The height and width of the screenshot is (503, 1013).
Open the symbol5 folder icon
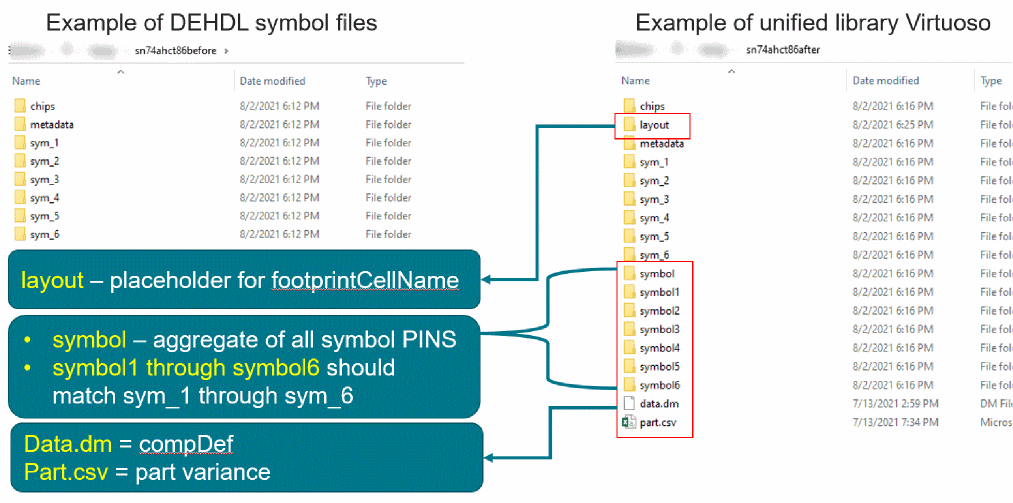coord(629,367)
